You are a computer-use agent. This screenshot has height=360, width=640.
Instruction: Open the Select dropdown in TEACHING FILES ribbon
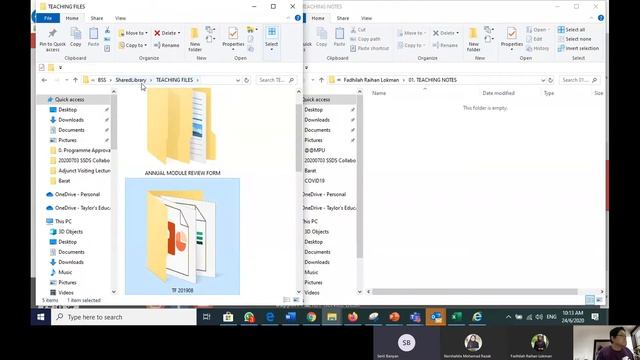point(271,39)
